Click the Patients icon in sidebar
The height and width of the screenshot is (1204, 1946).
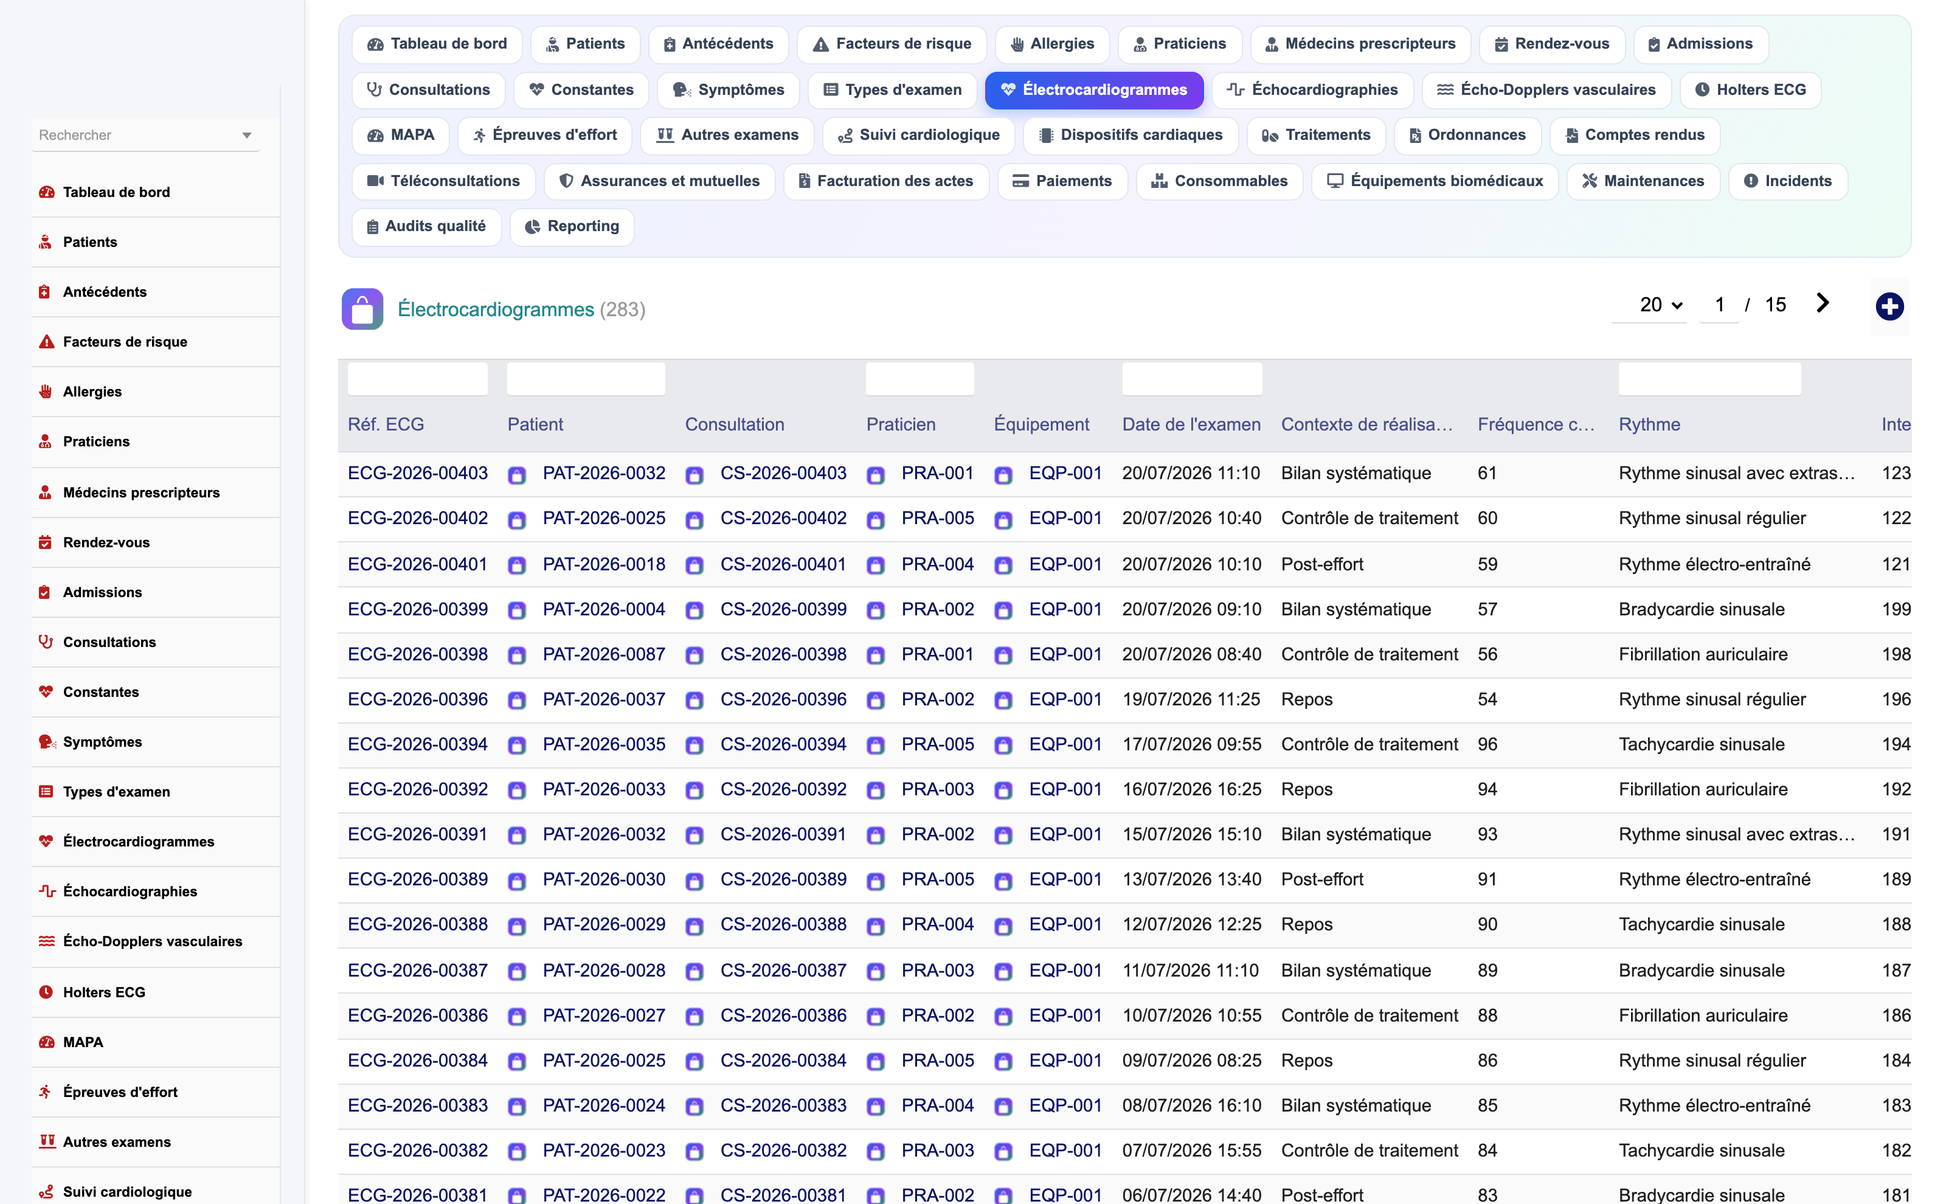pyautogui.click(x=46, y=242)
